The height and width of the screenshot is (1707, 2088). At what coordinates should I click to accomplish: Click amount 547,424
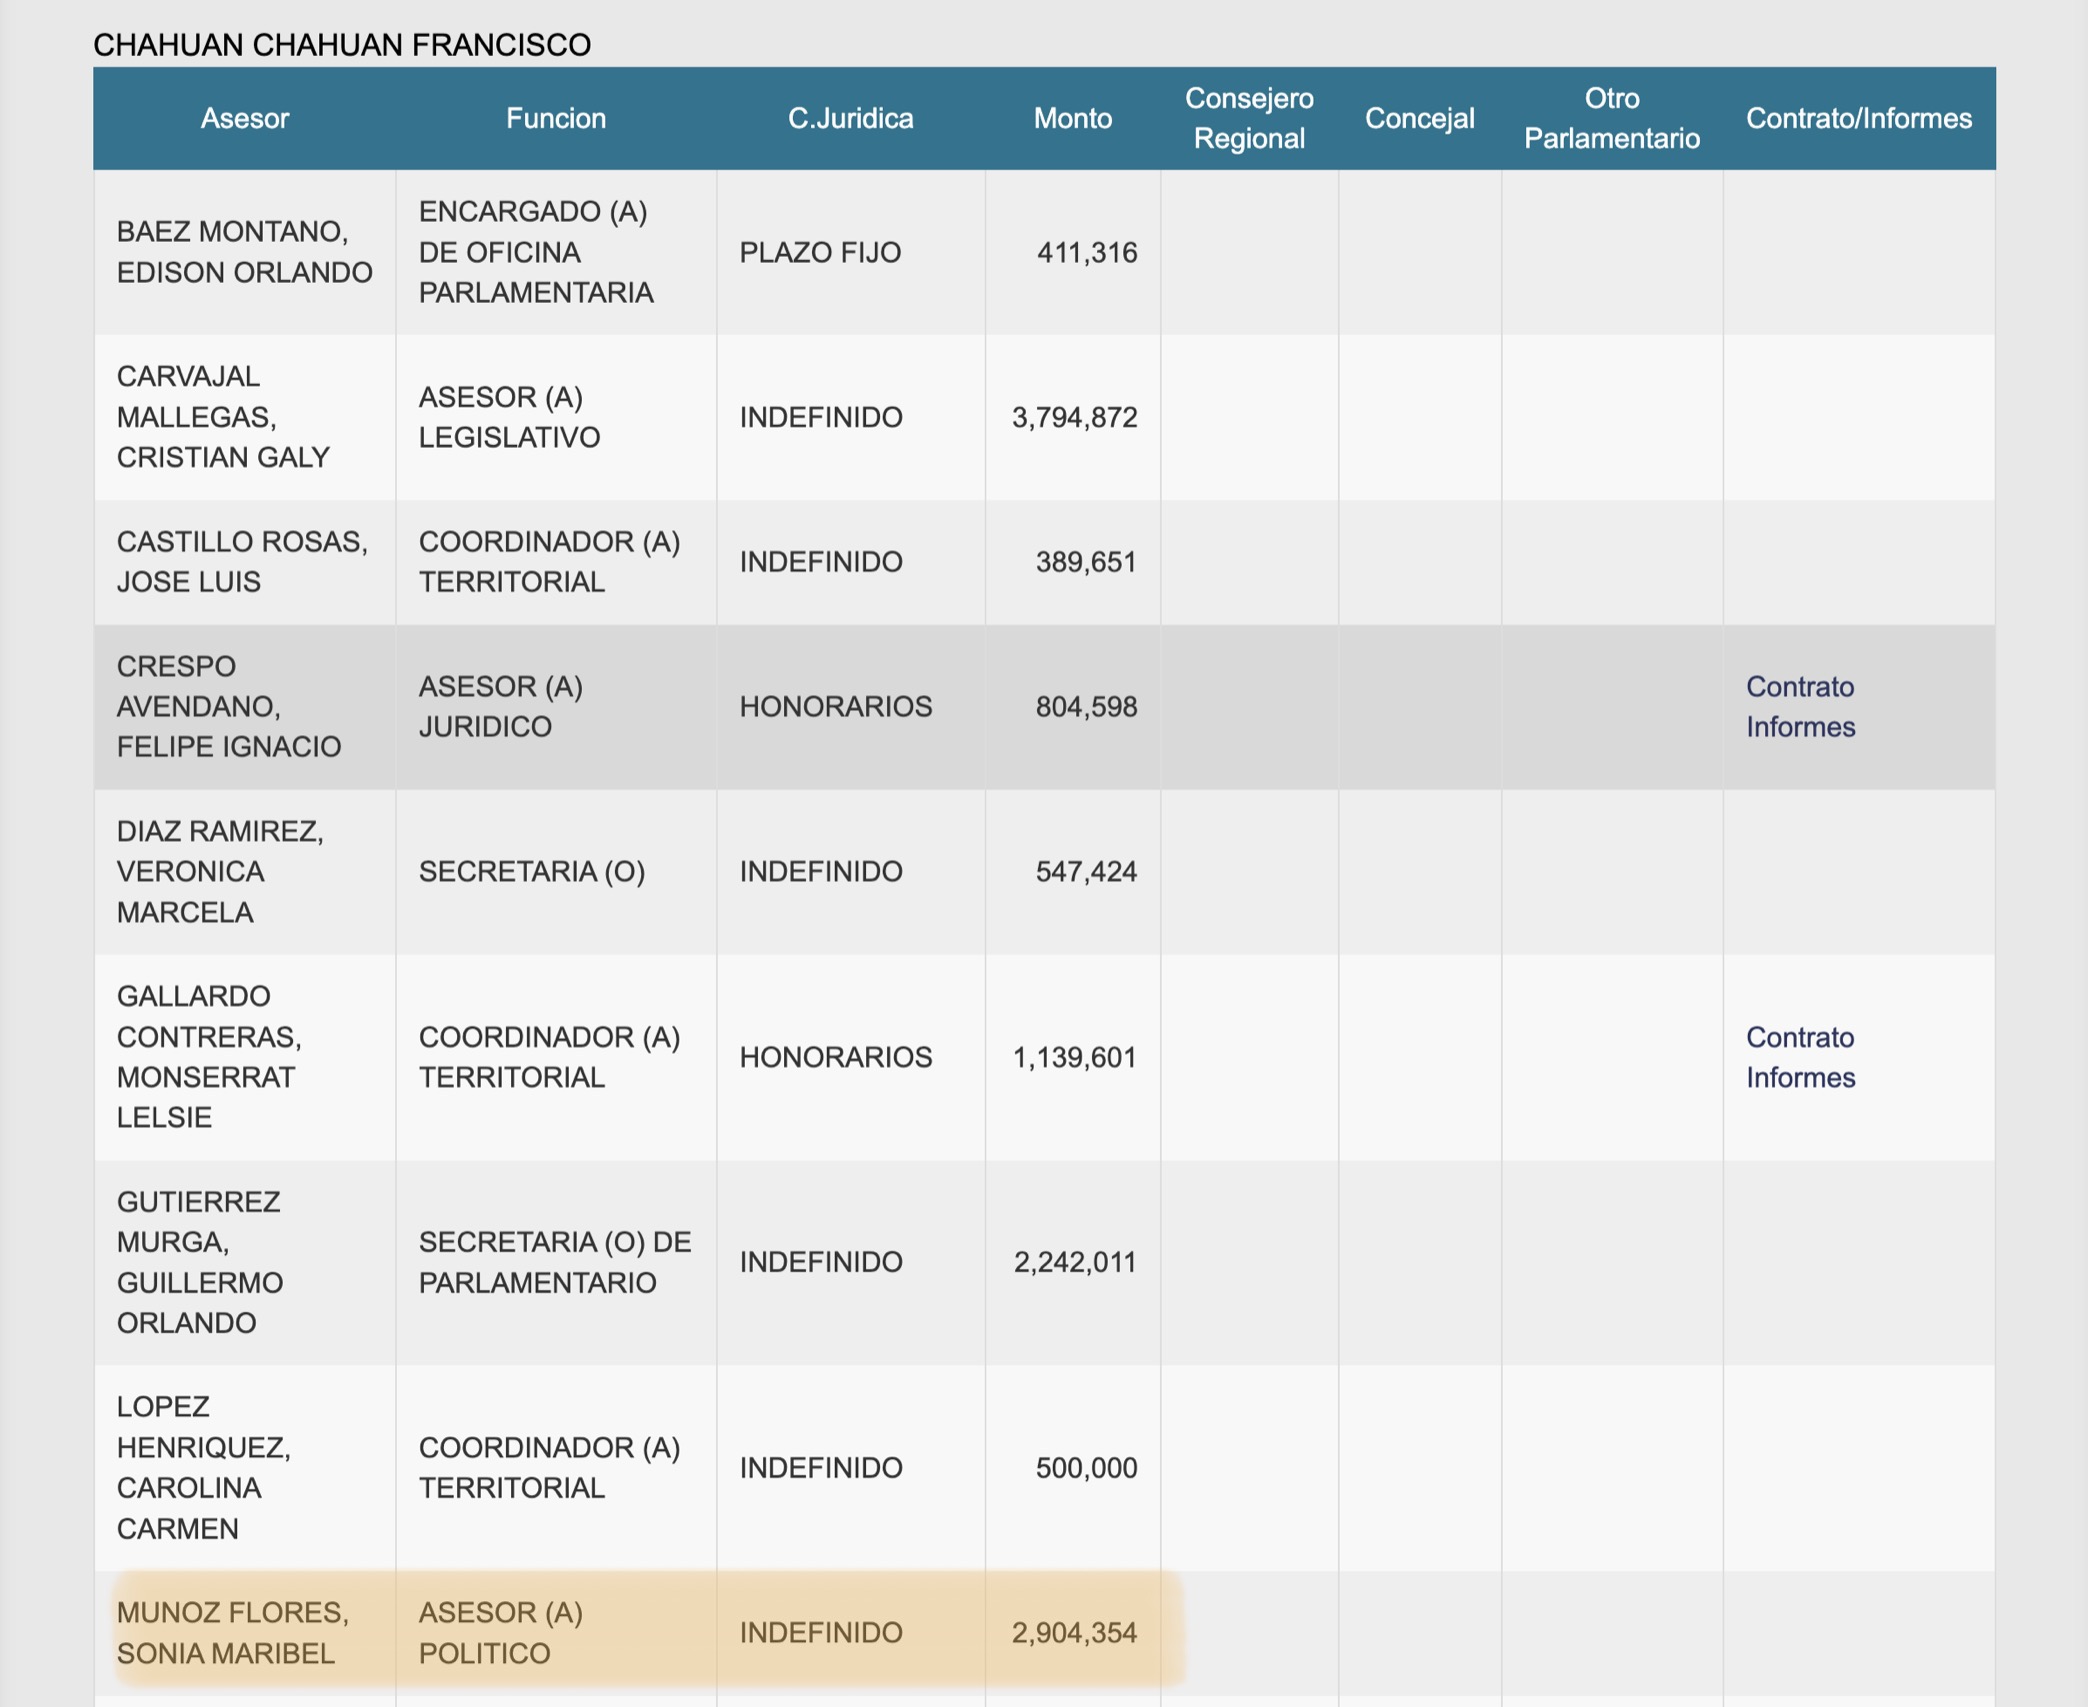pos(1086,873)
